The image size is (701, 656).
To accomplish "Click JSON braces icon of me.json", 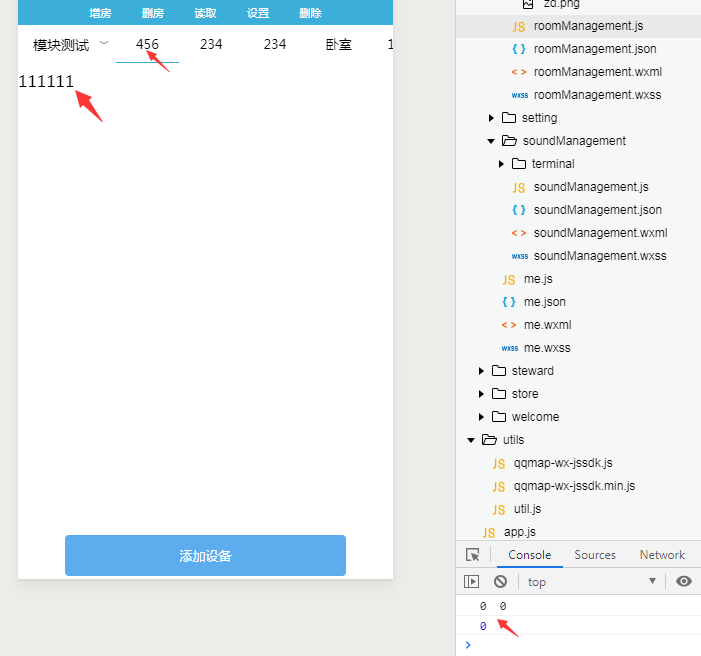I will [x=509, y=302].
